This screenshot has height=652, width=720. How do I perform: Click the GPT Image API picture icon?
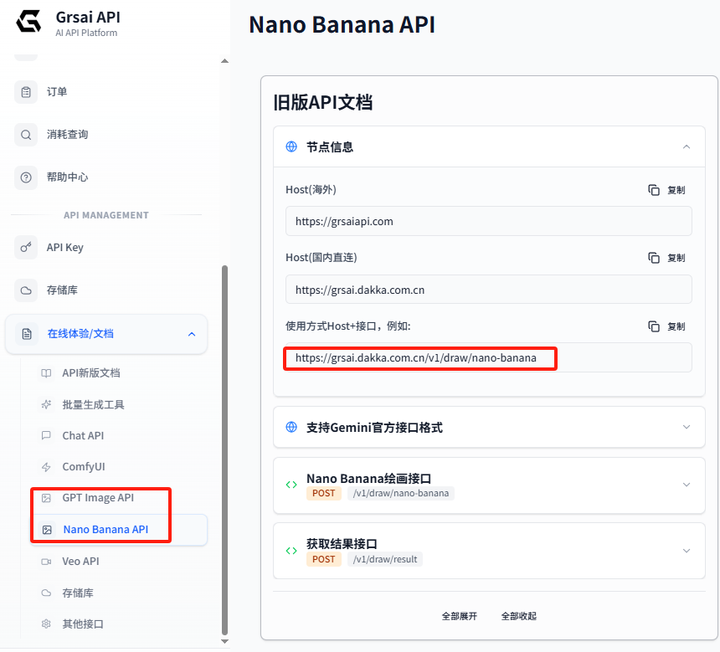click(x=46, y=498)
